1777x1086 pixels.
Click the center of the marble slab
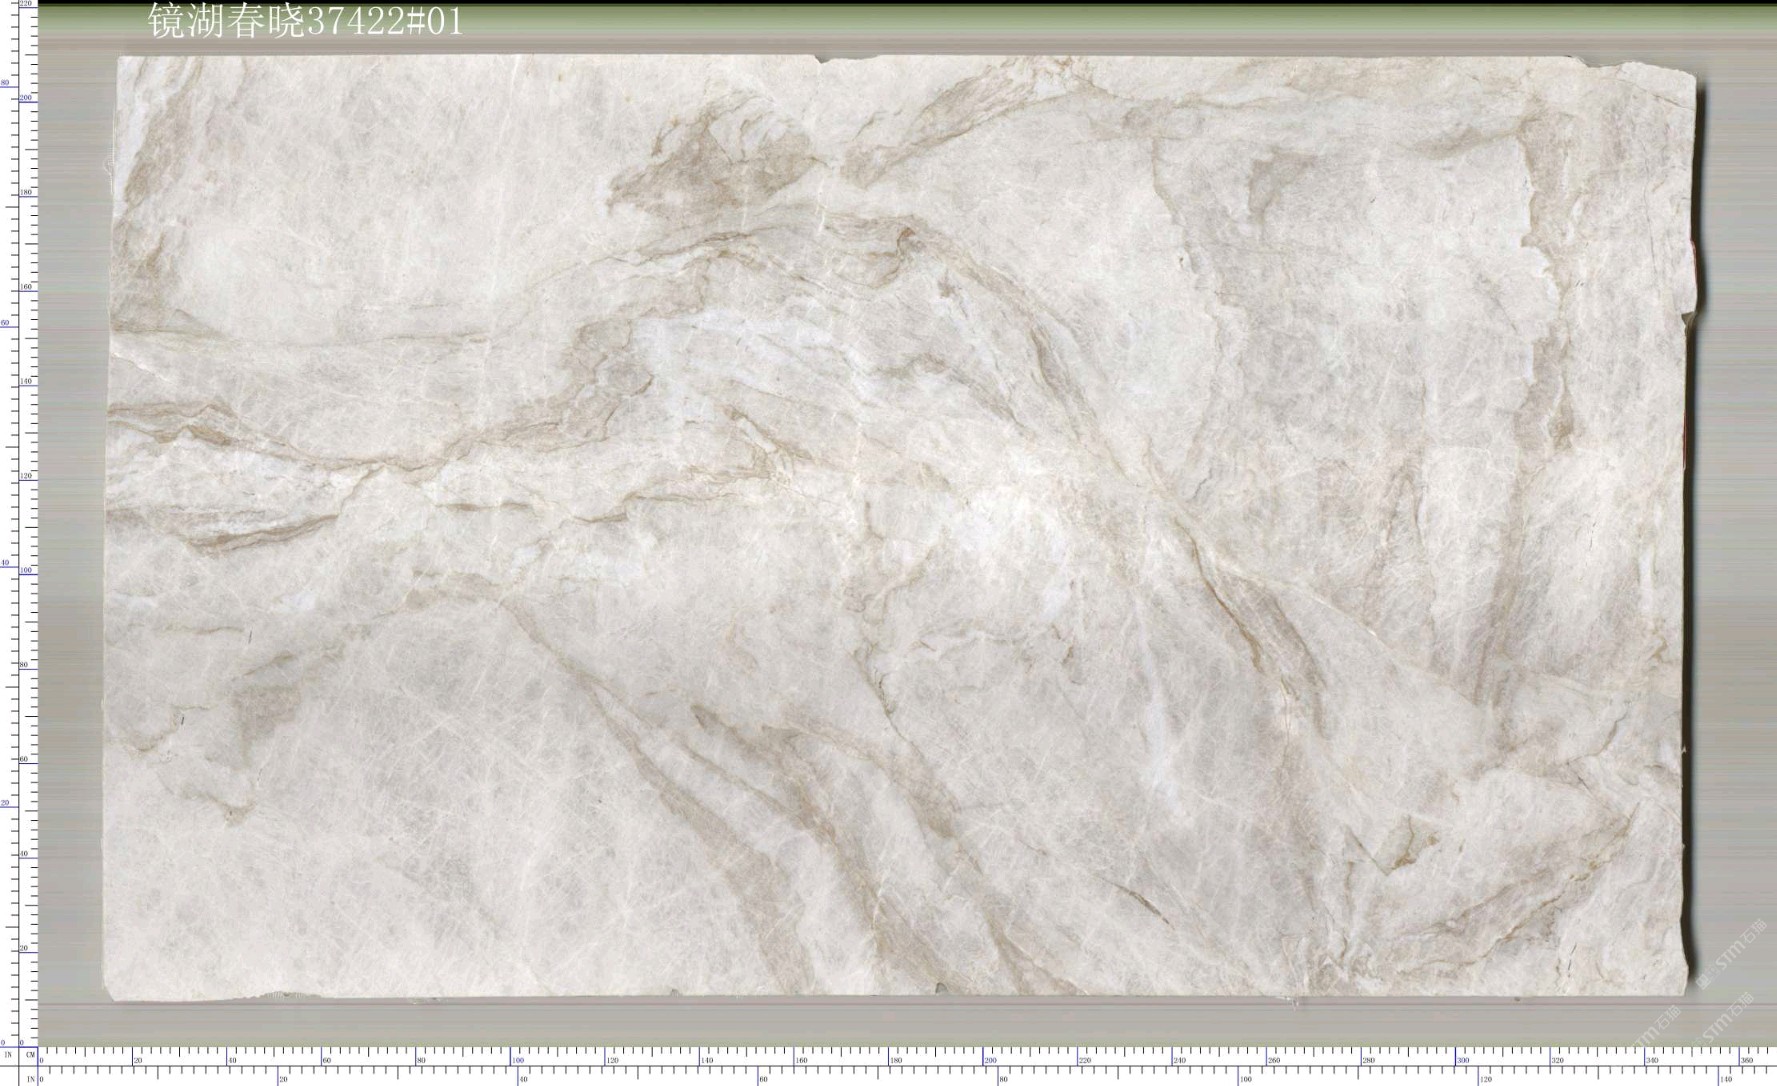click(900, 527)
